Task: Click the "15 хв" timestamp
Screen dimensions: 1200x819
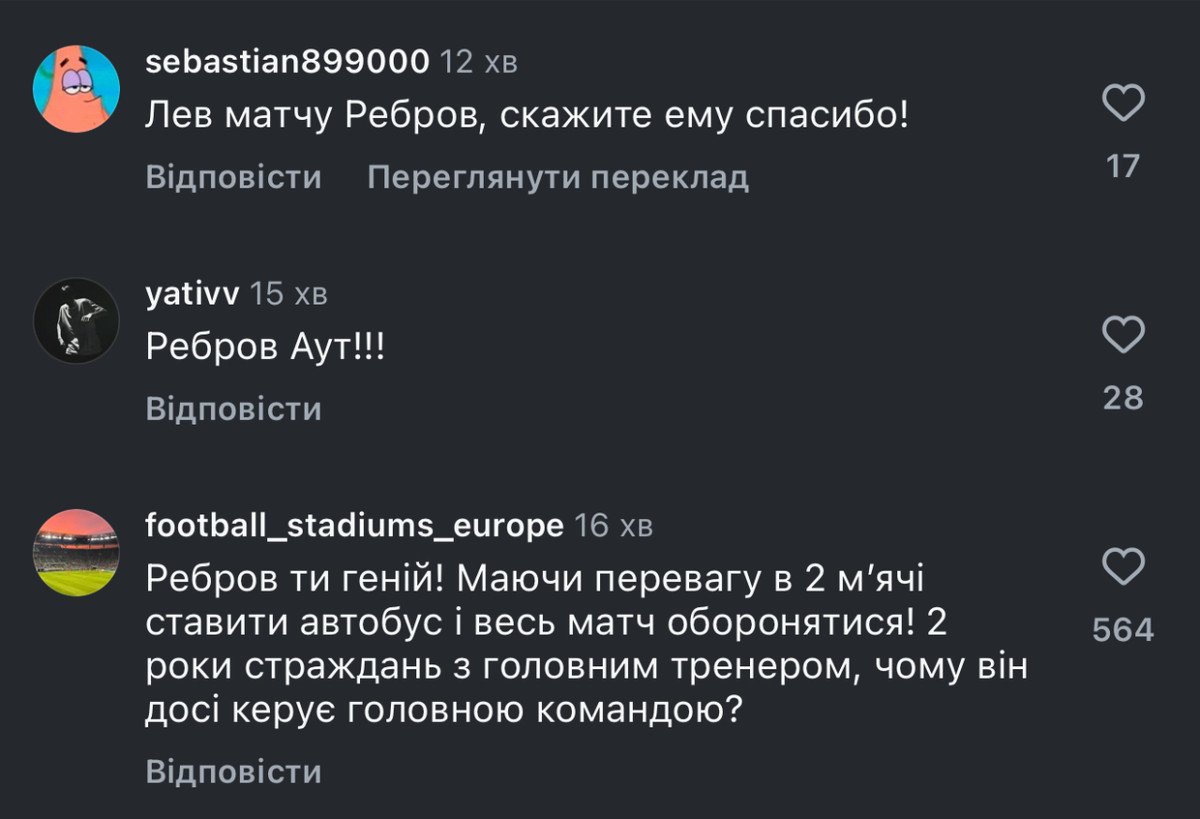Action: [288, 294]
